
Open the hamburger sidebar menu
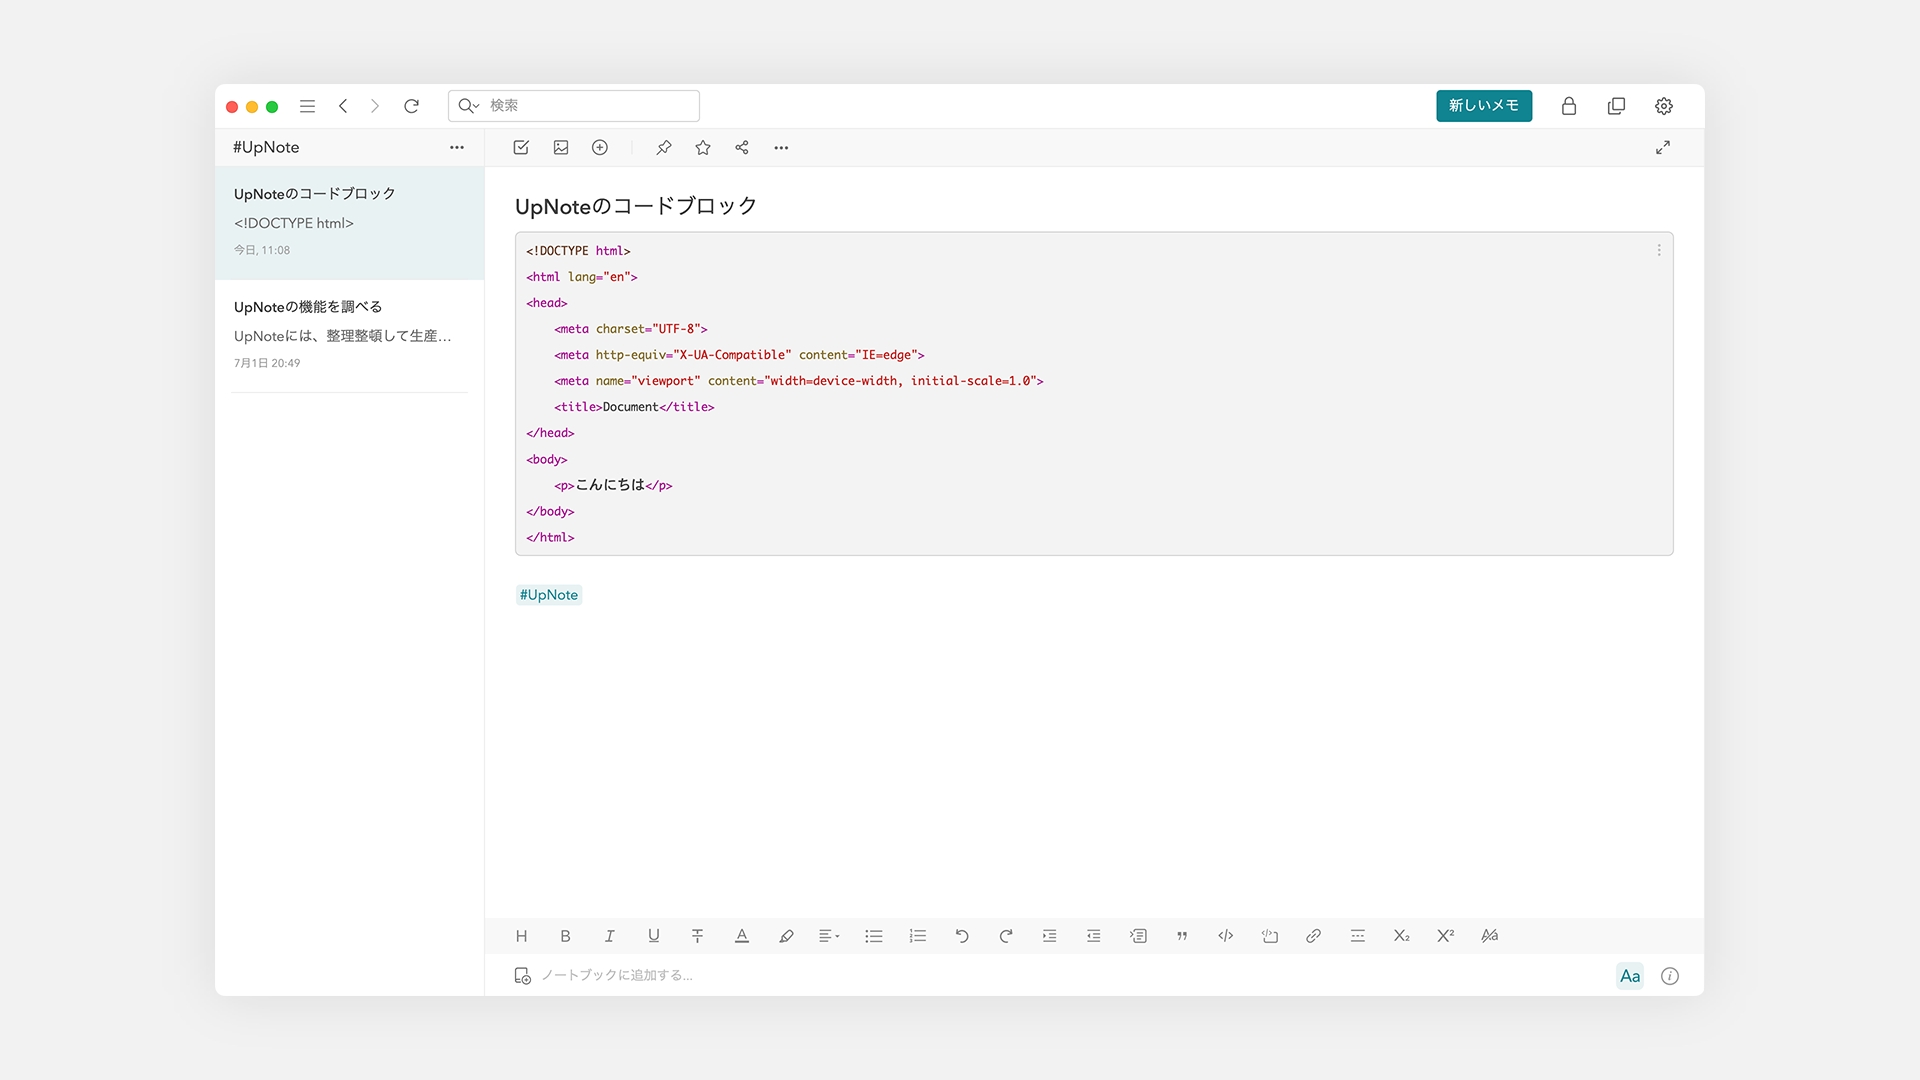307,106
